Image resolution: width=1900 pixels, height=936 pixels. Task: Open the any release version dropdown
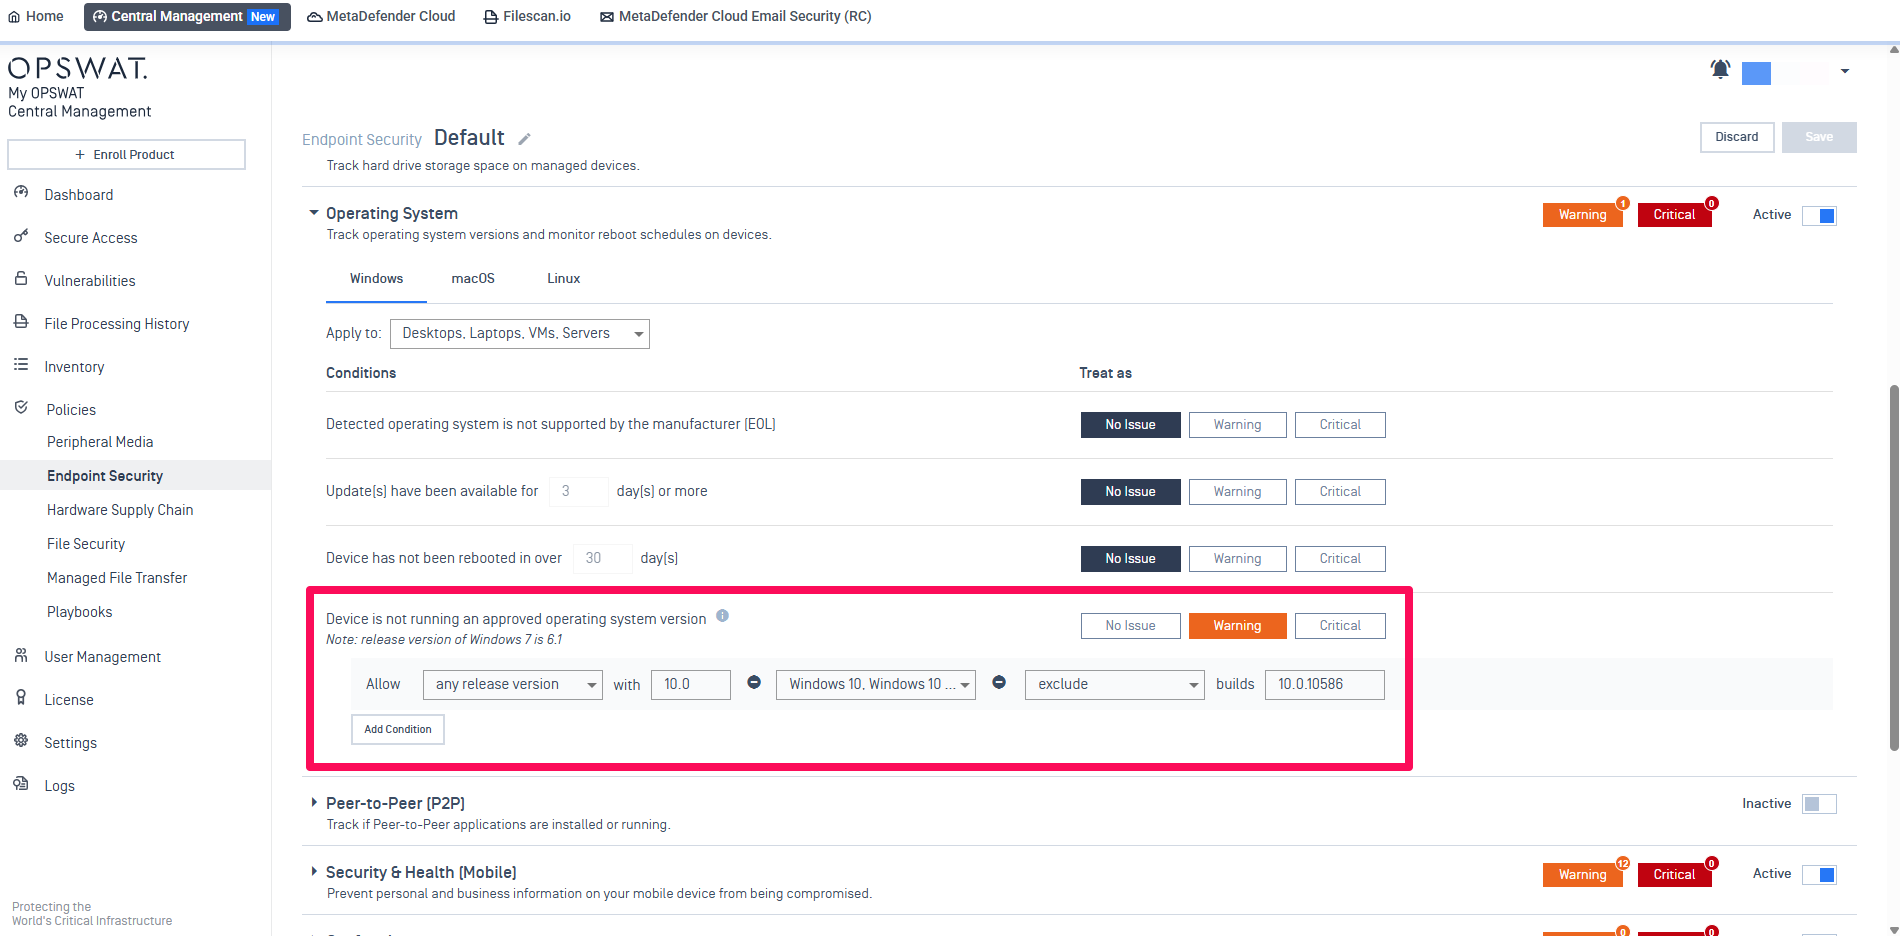coord(513,685)
